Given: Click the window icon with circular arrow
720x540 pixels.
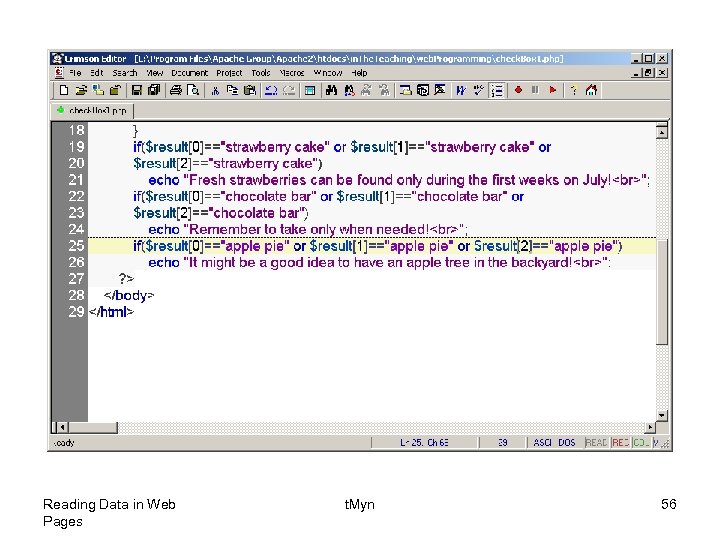Looking at the screenshot, I should click(422, 90).
